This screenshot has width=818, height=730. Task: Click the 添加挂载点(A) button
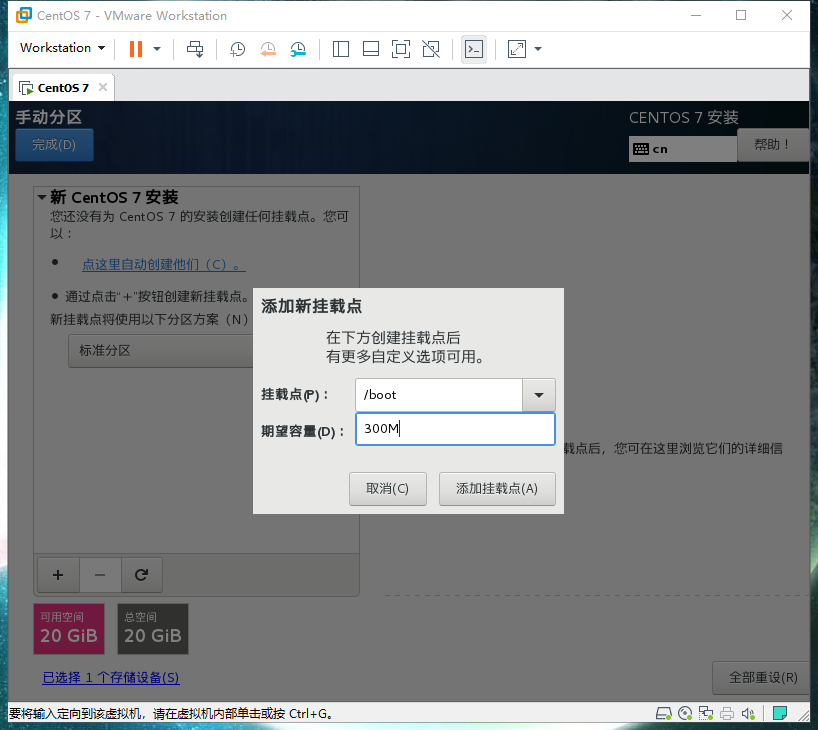coord(497,489)
